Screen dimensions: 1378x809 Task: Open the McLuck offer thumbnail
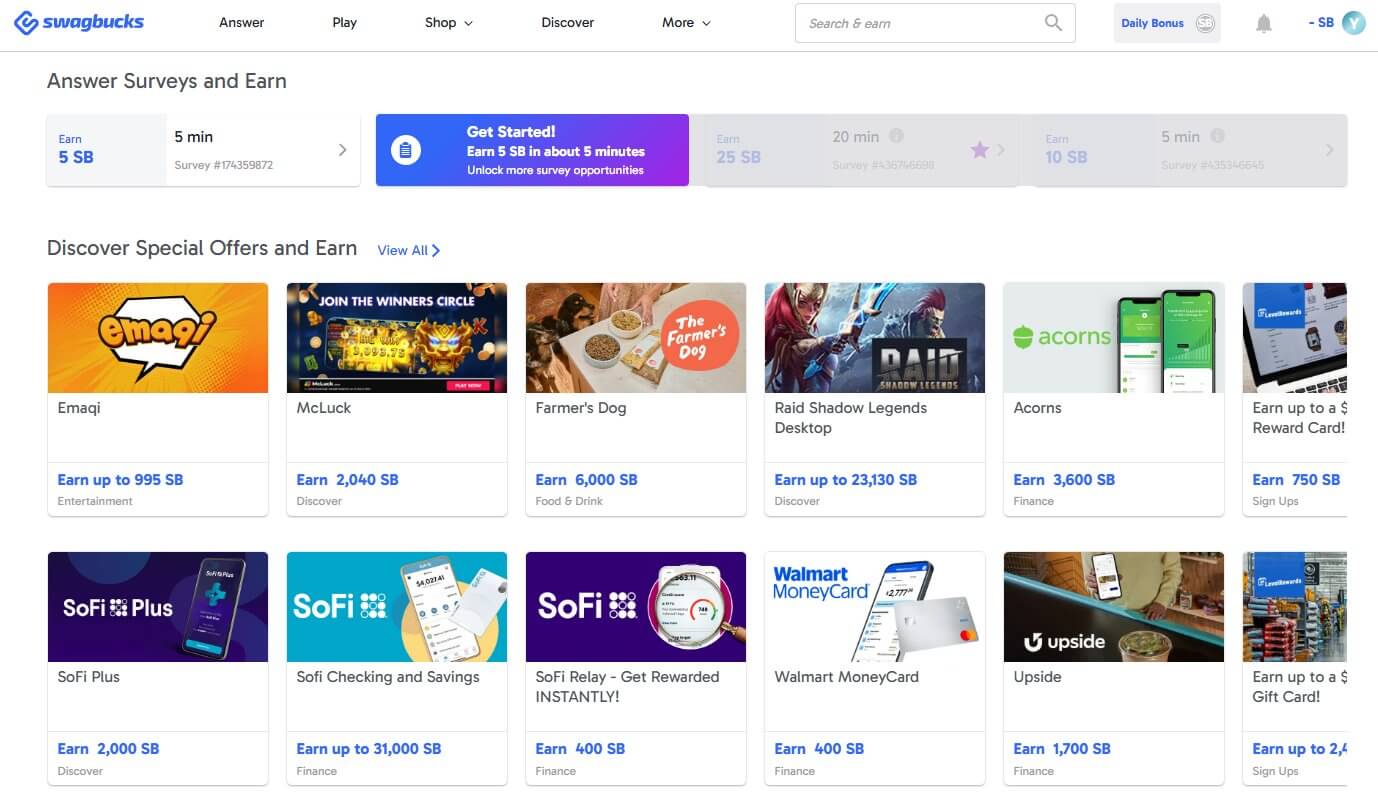coord(397,338)
